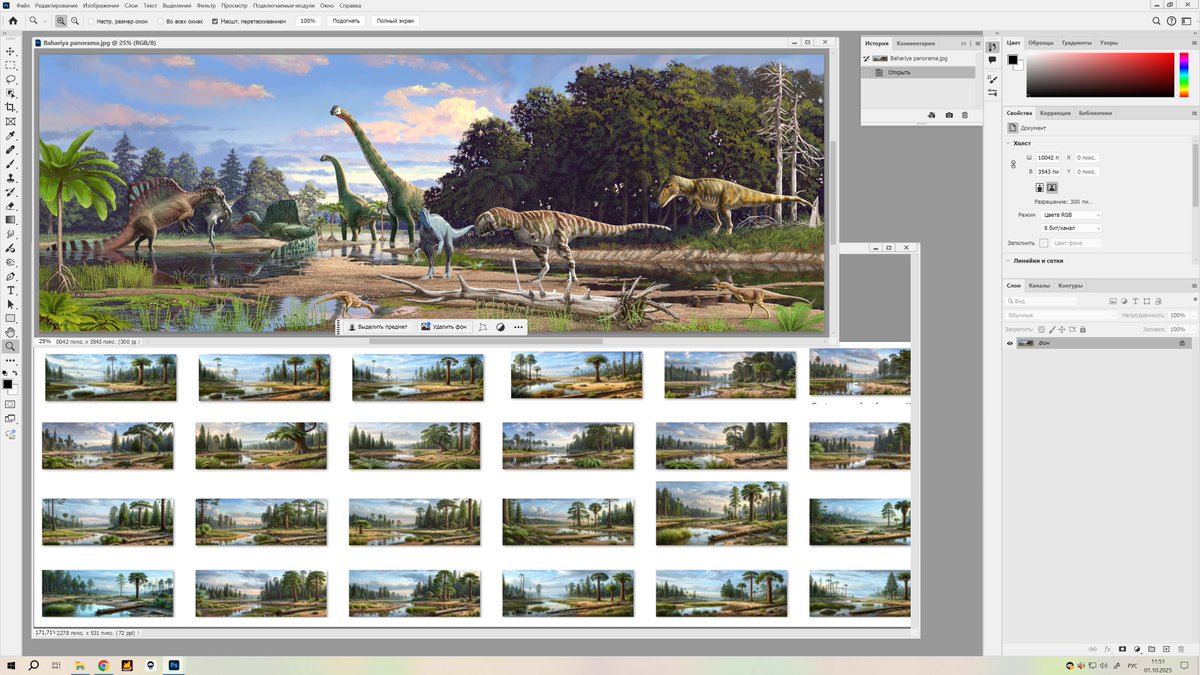The height and width of the screenshot is (675, 1200).
Task: Open the blend mode 'Обычные' dropdown
Action: pyautogui.click(x=1061, y=315)
